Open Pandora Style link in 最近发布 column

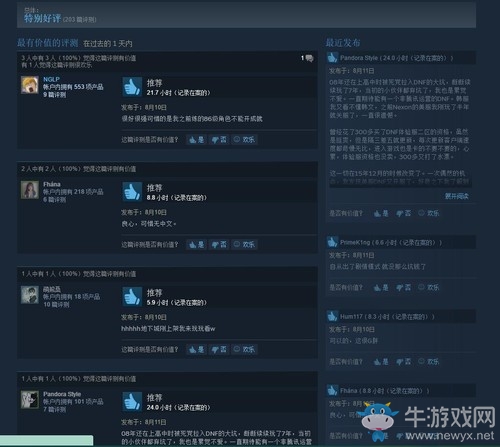359,58
